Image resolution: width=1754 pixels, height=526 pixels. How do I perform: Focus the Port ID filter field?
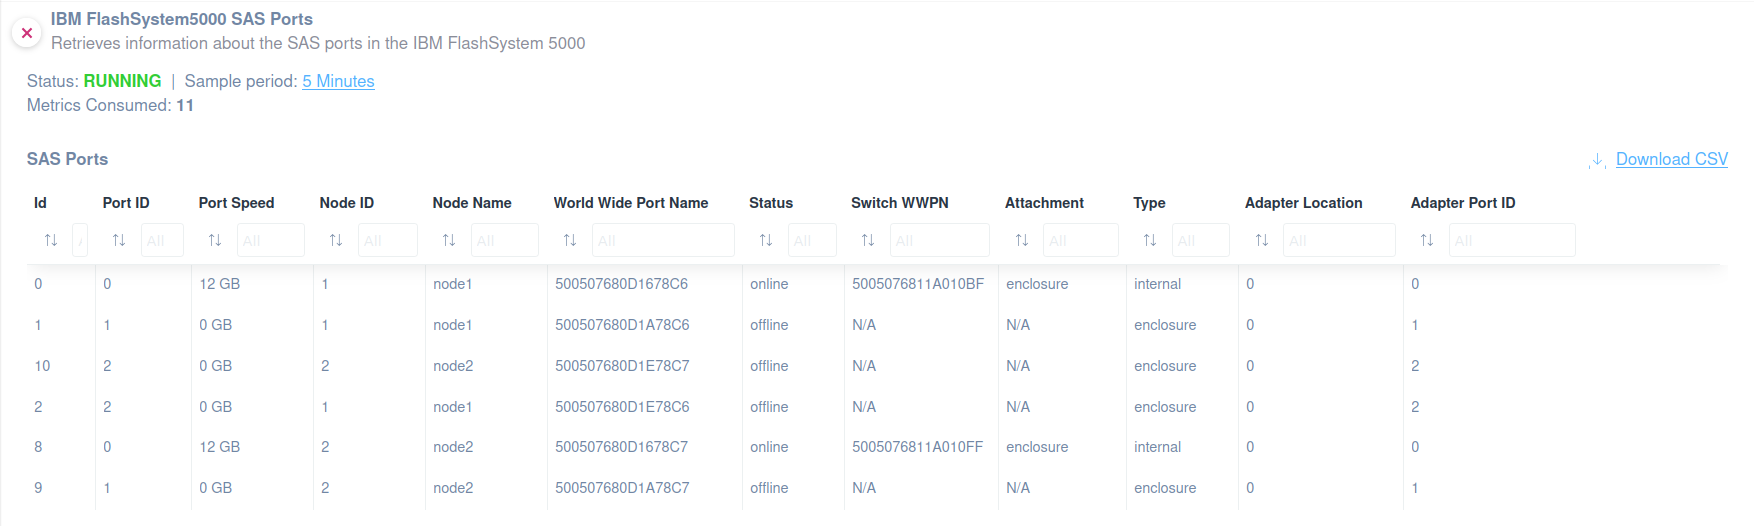(x=162, y=240)
